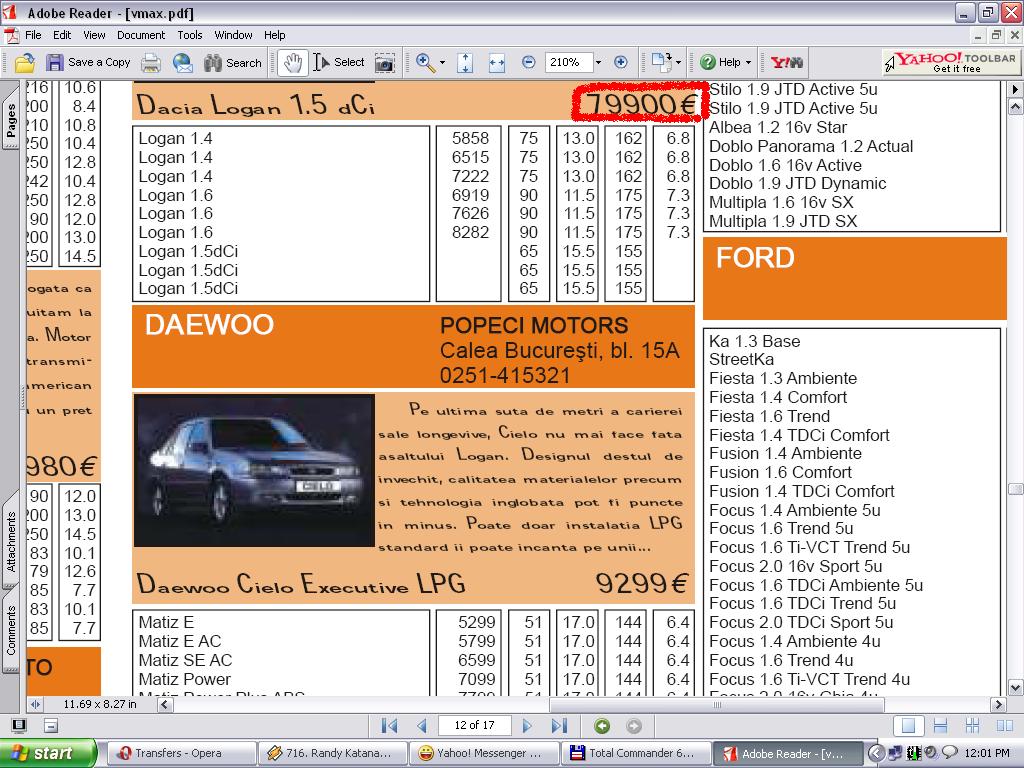Click the Snapshot camera tool
The height and width of the screenshot is (768, 1024).
tap(384, 62)
